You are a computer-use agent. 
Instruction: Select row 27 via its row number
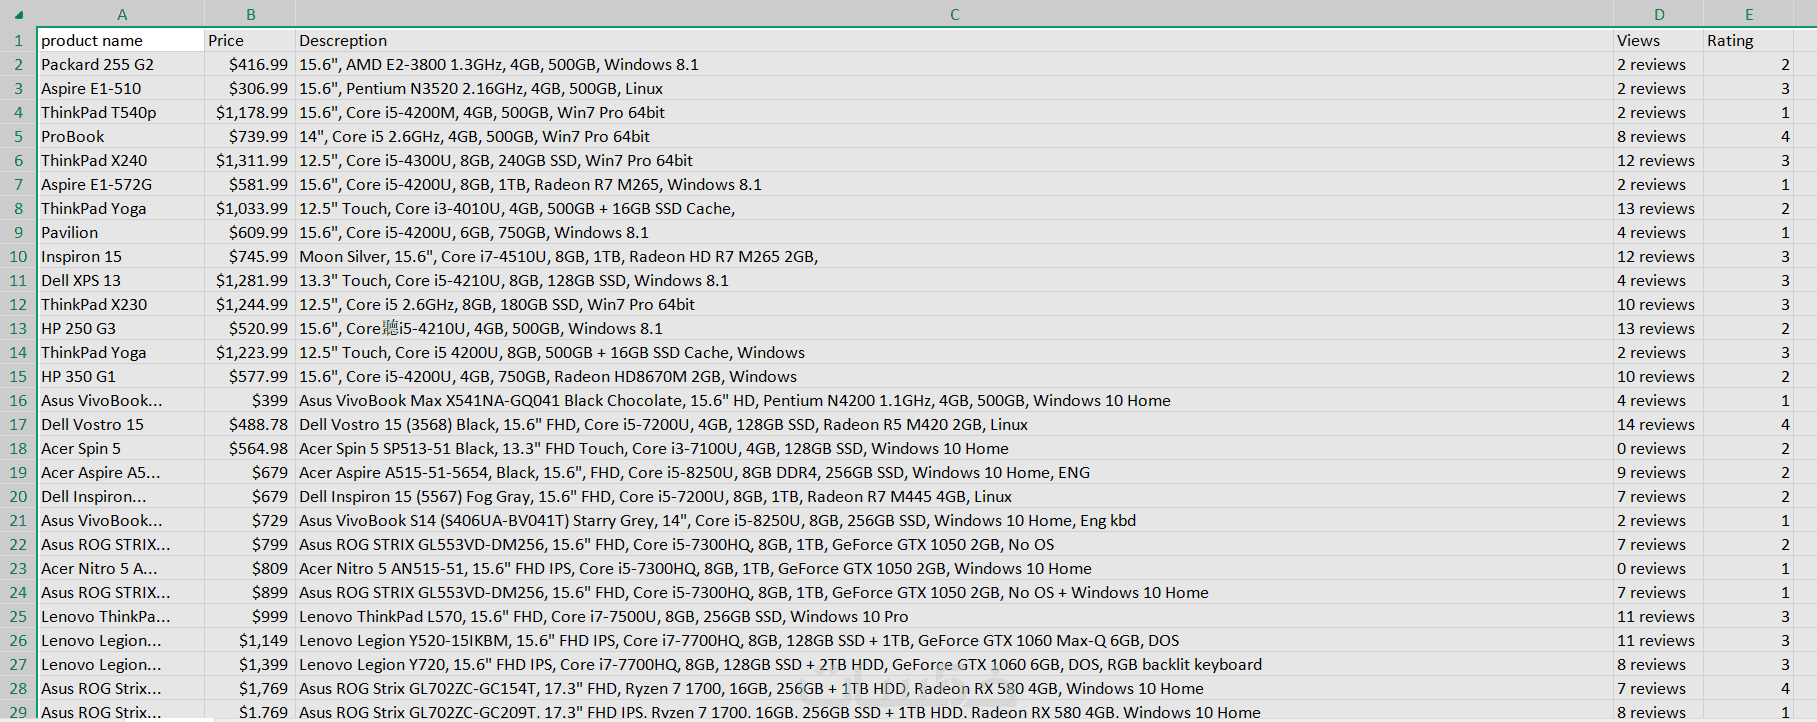(x=18, y=664)
